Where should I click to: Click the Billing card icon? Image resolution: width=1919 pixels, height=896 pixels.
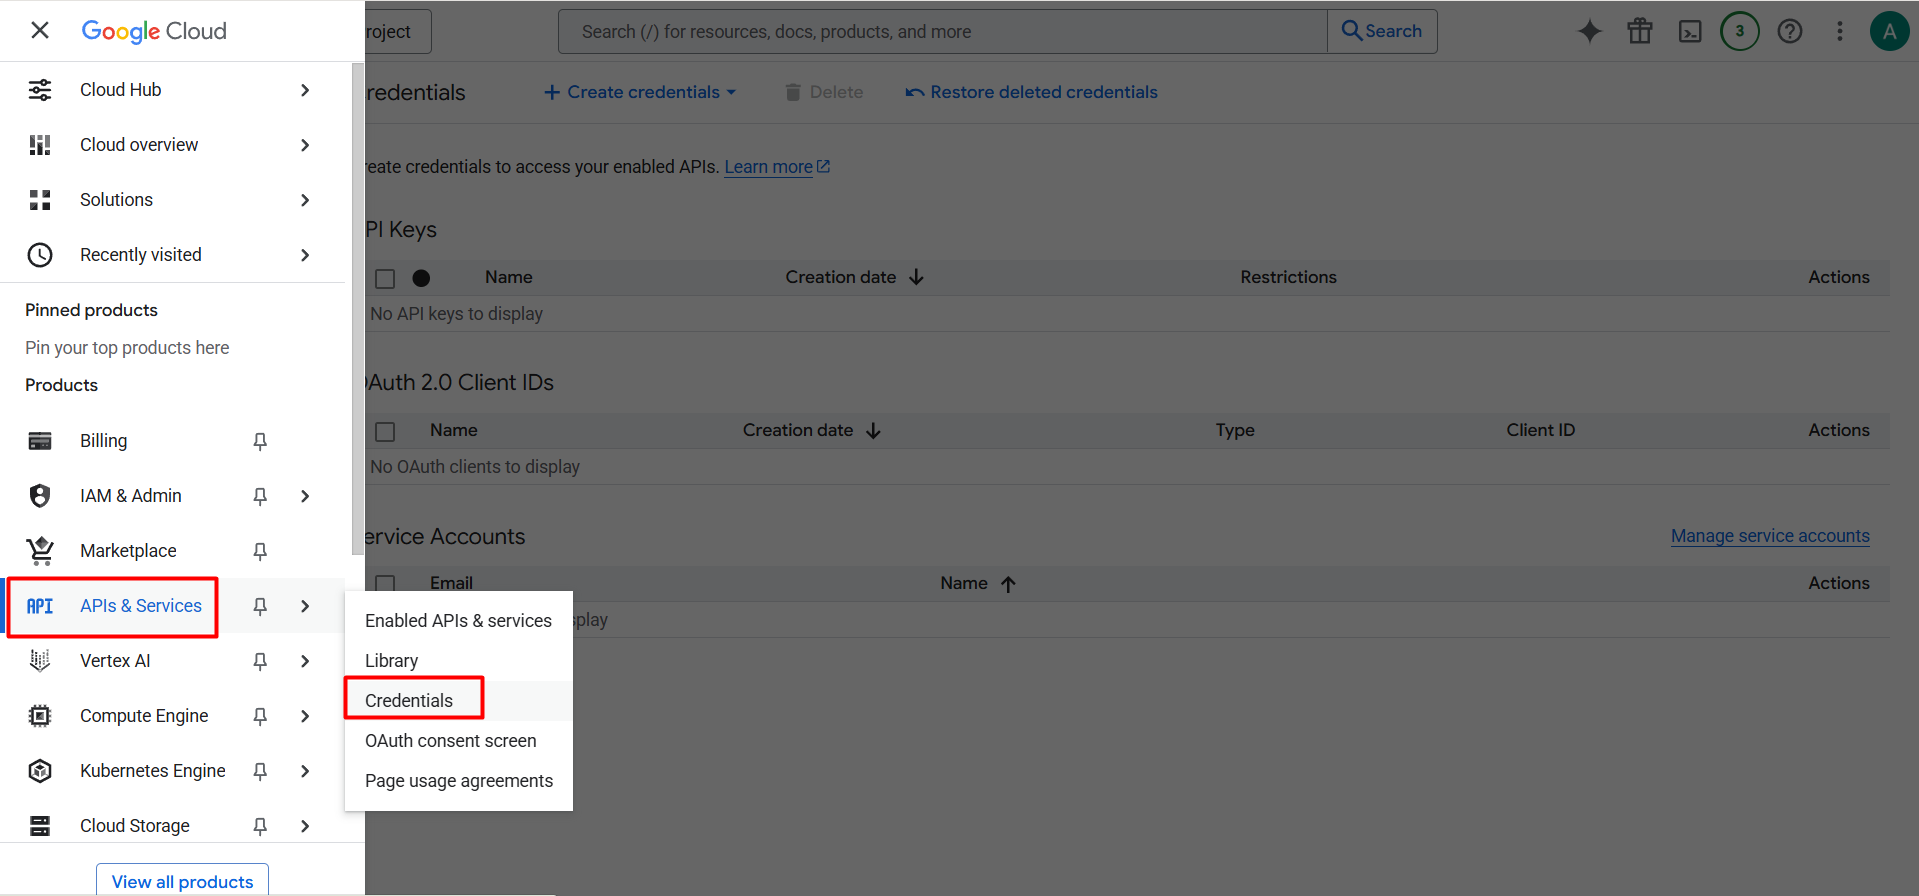point(40,441)
